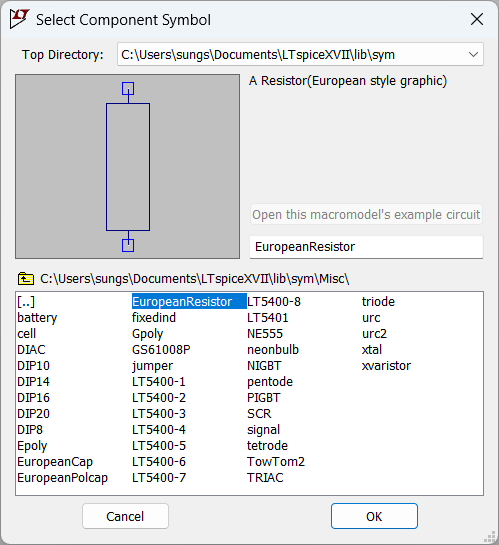Select the highlighted EuropeanResistor entry

point(189,302)
